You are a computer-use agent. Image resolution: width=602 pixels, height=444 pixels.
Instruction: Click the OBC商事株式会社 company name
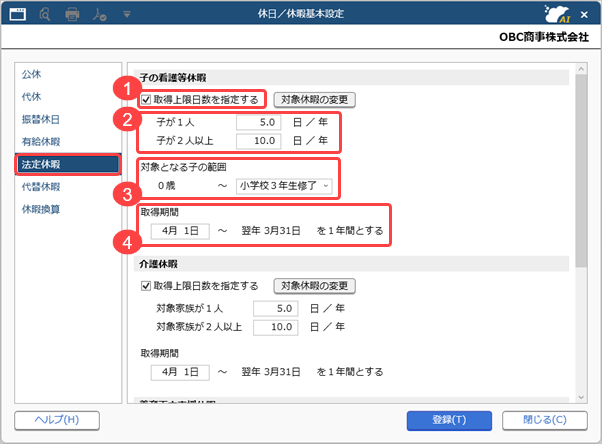pos(544,37)
